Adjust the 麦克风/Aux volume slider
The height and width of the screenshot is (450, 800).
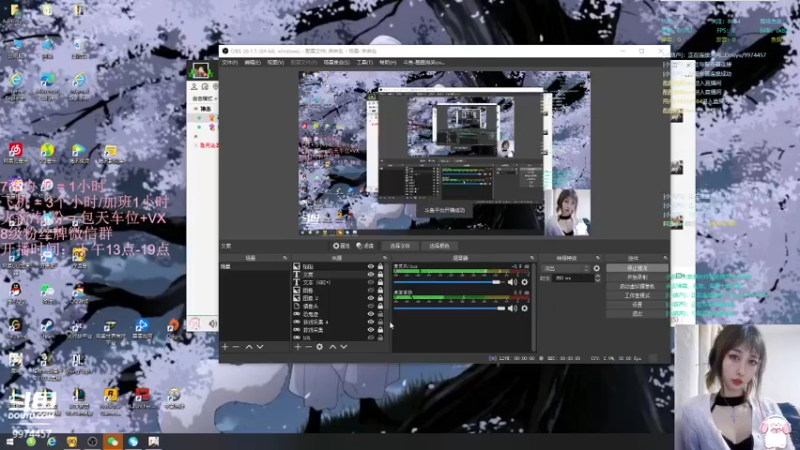(x=449, y=282)
